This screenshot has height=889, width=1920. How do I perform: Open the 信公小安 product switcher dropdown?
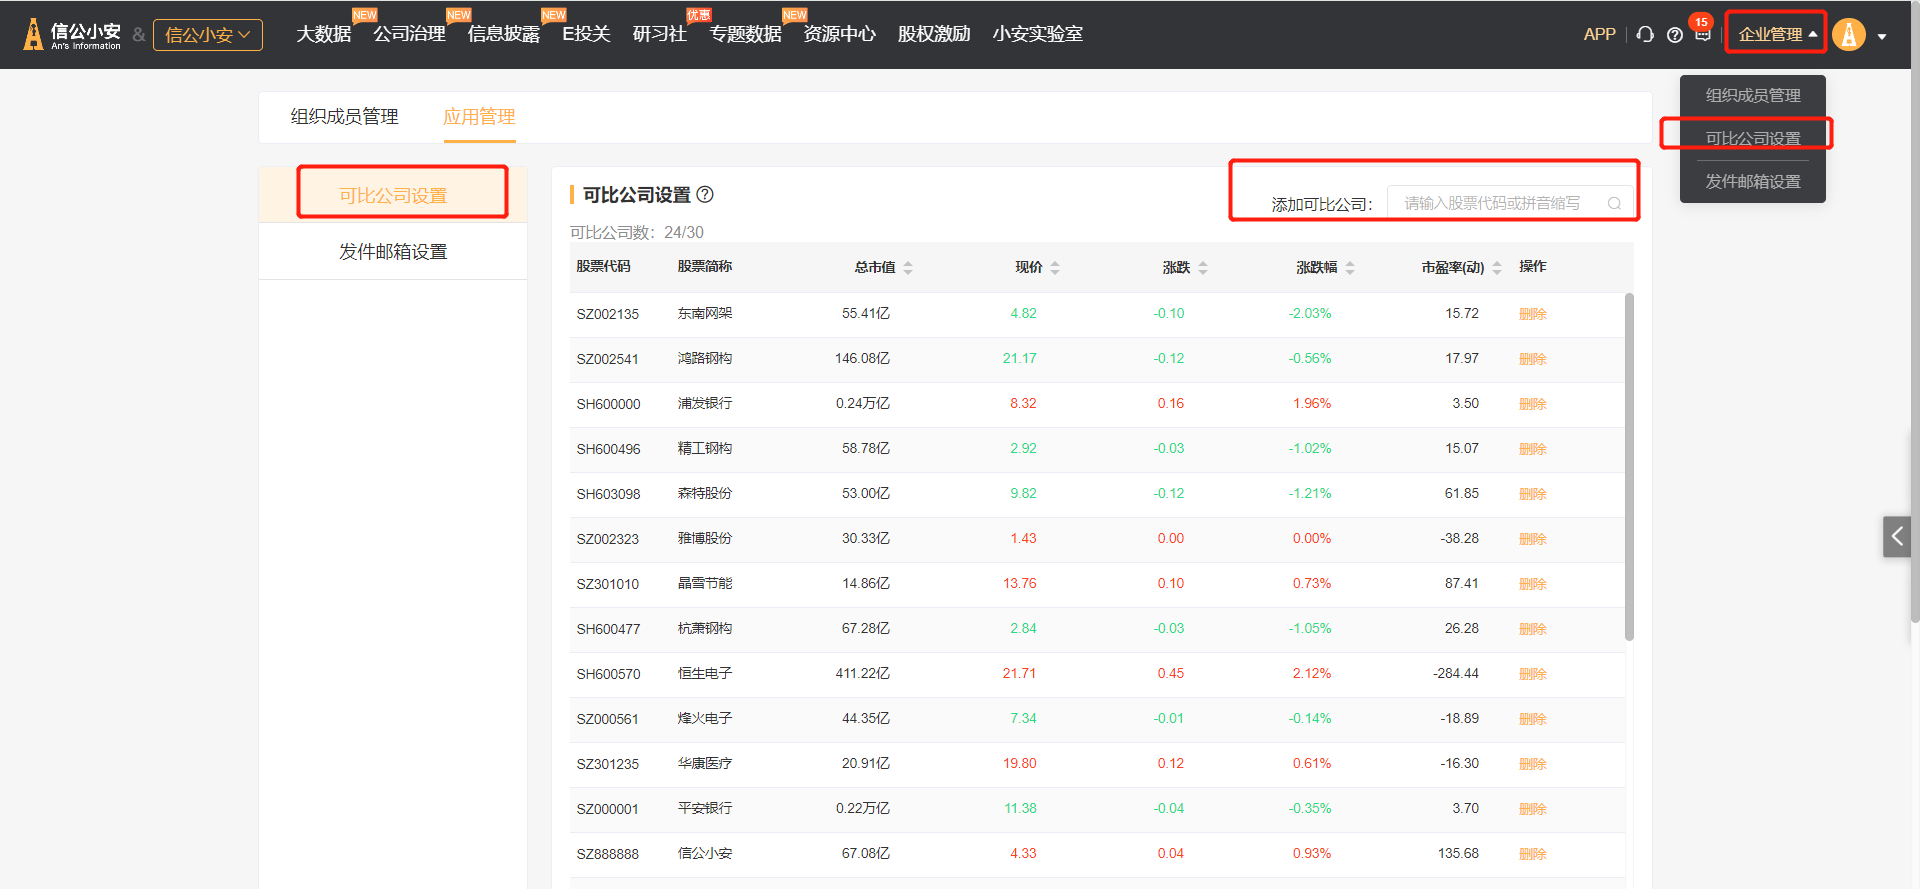208,35
